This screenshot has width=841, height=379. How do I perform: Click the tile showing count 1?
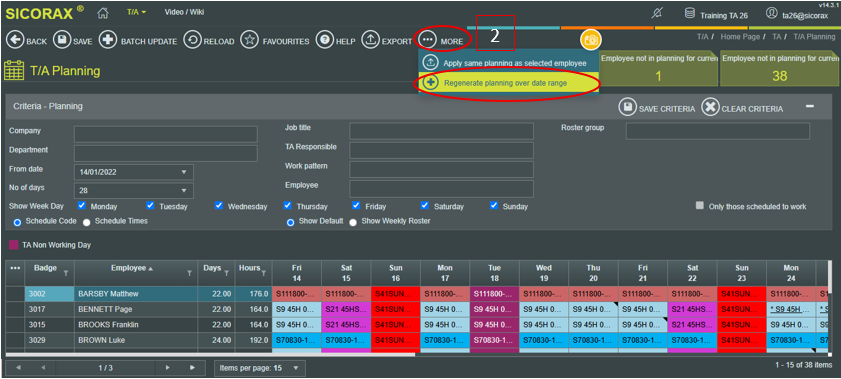pyautogui.click(x=659, y=69)
